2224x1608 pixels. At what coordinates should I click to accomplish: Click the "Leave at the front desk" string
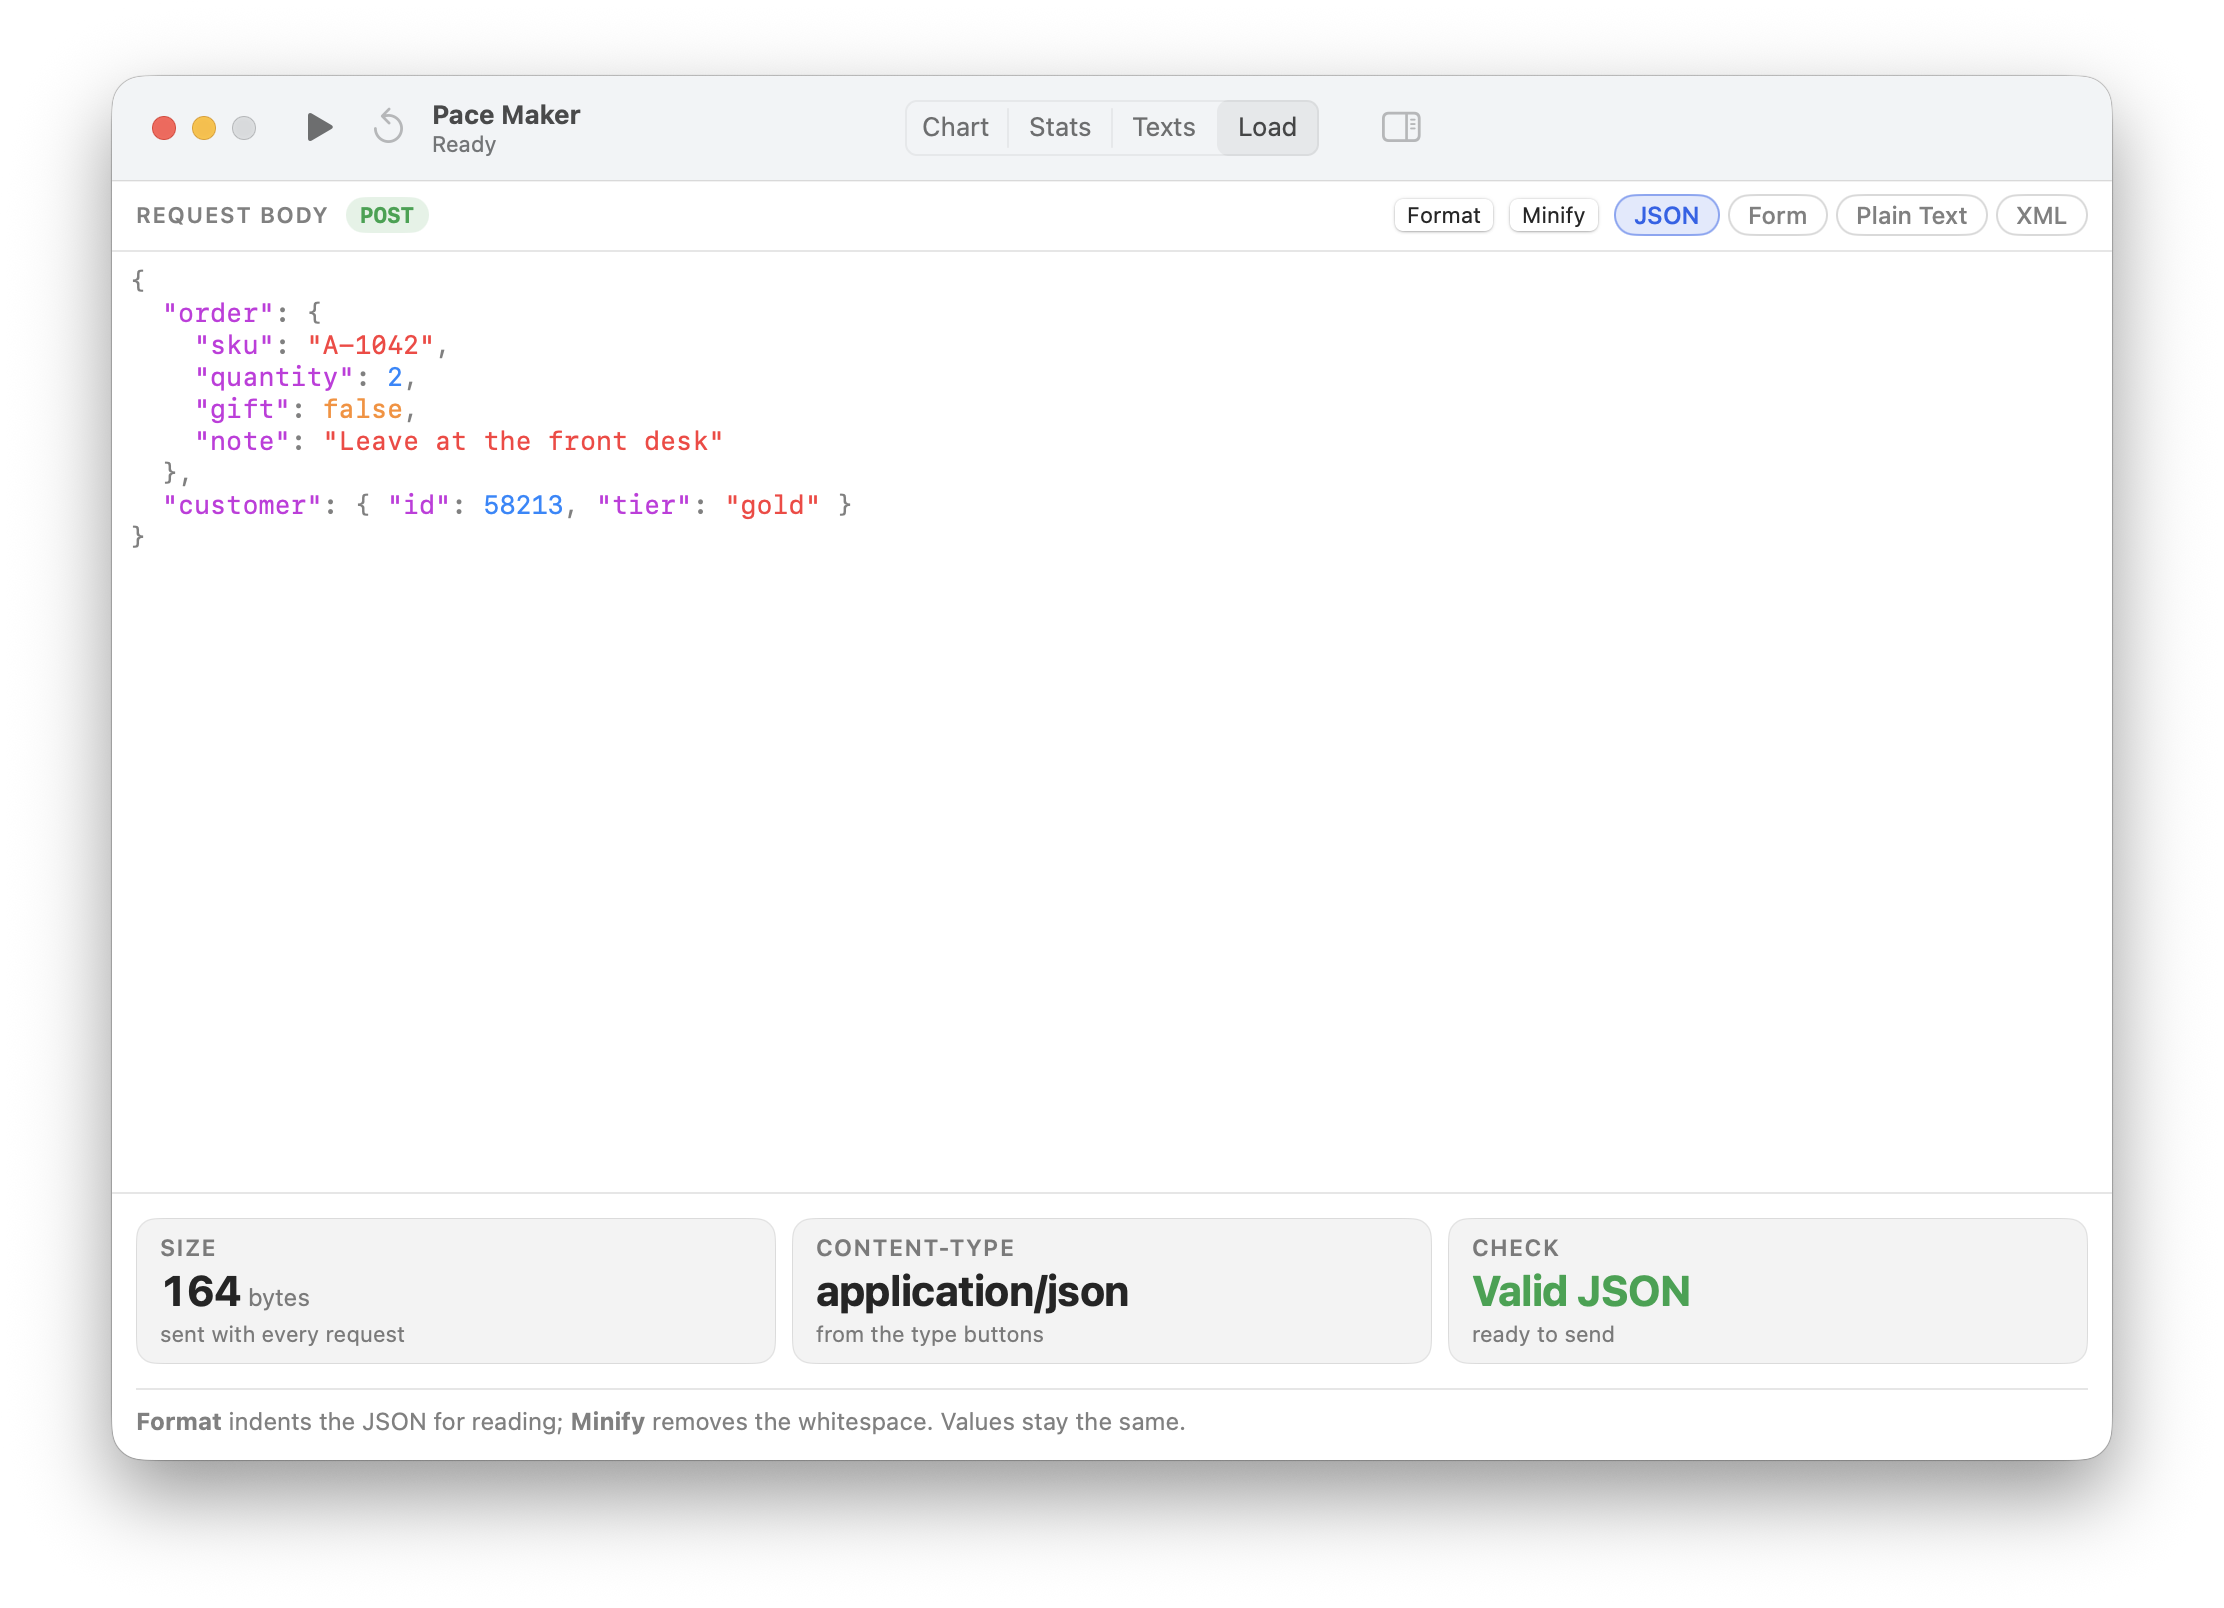coord(523,441)
